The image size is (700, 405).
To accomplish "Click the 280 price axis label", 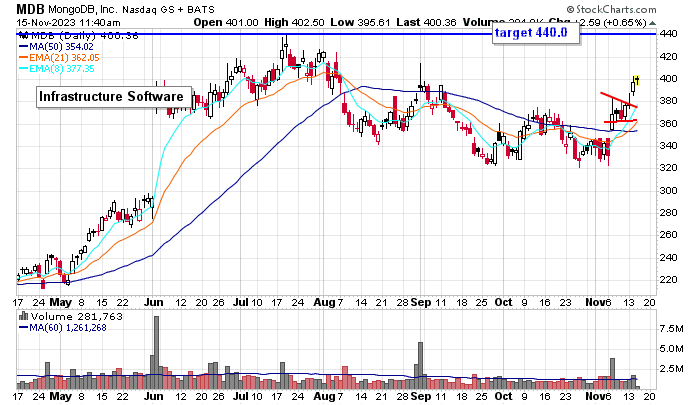I will 669,213.
